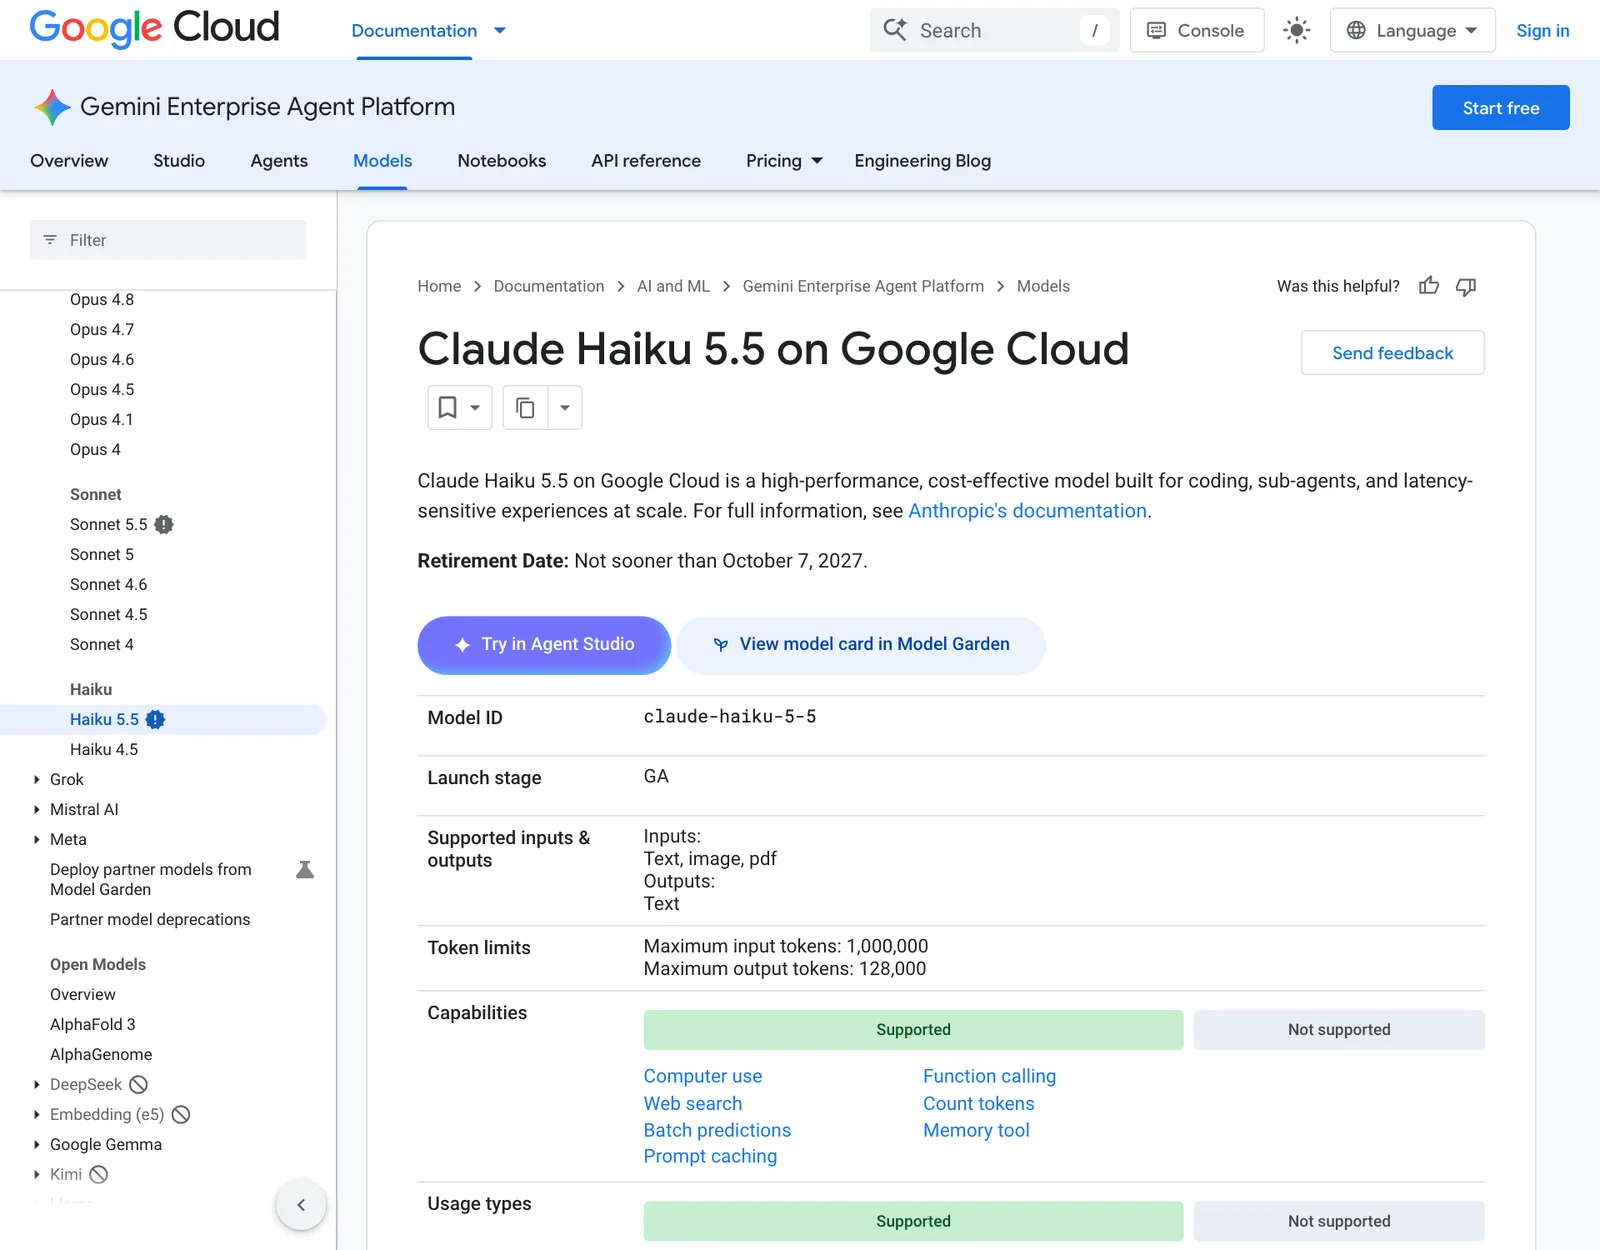Image resolution: width=1600 pixels, height=1250 pixels.
Task: Open Partner model deprecations page
Action: tap(150, 919)
